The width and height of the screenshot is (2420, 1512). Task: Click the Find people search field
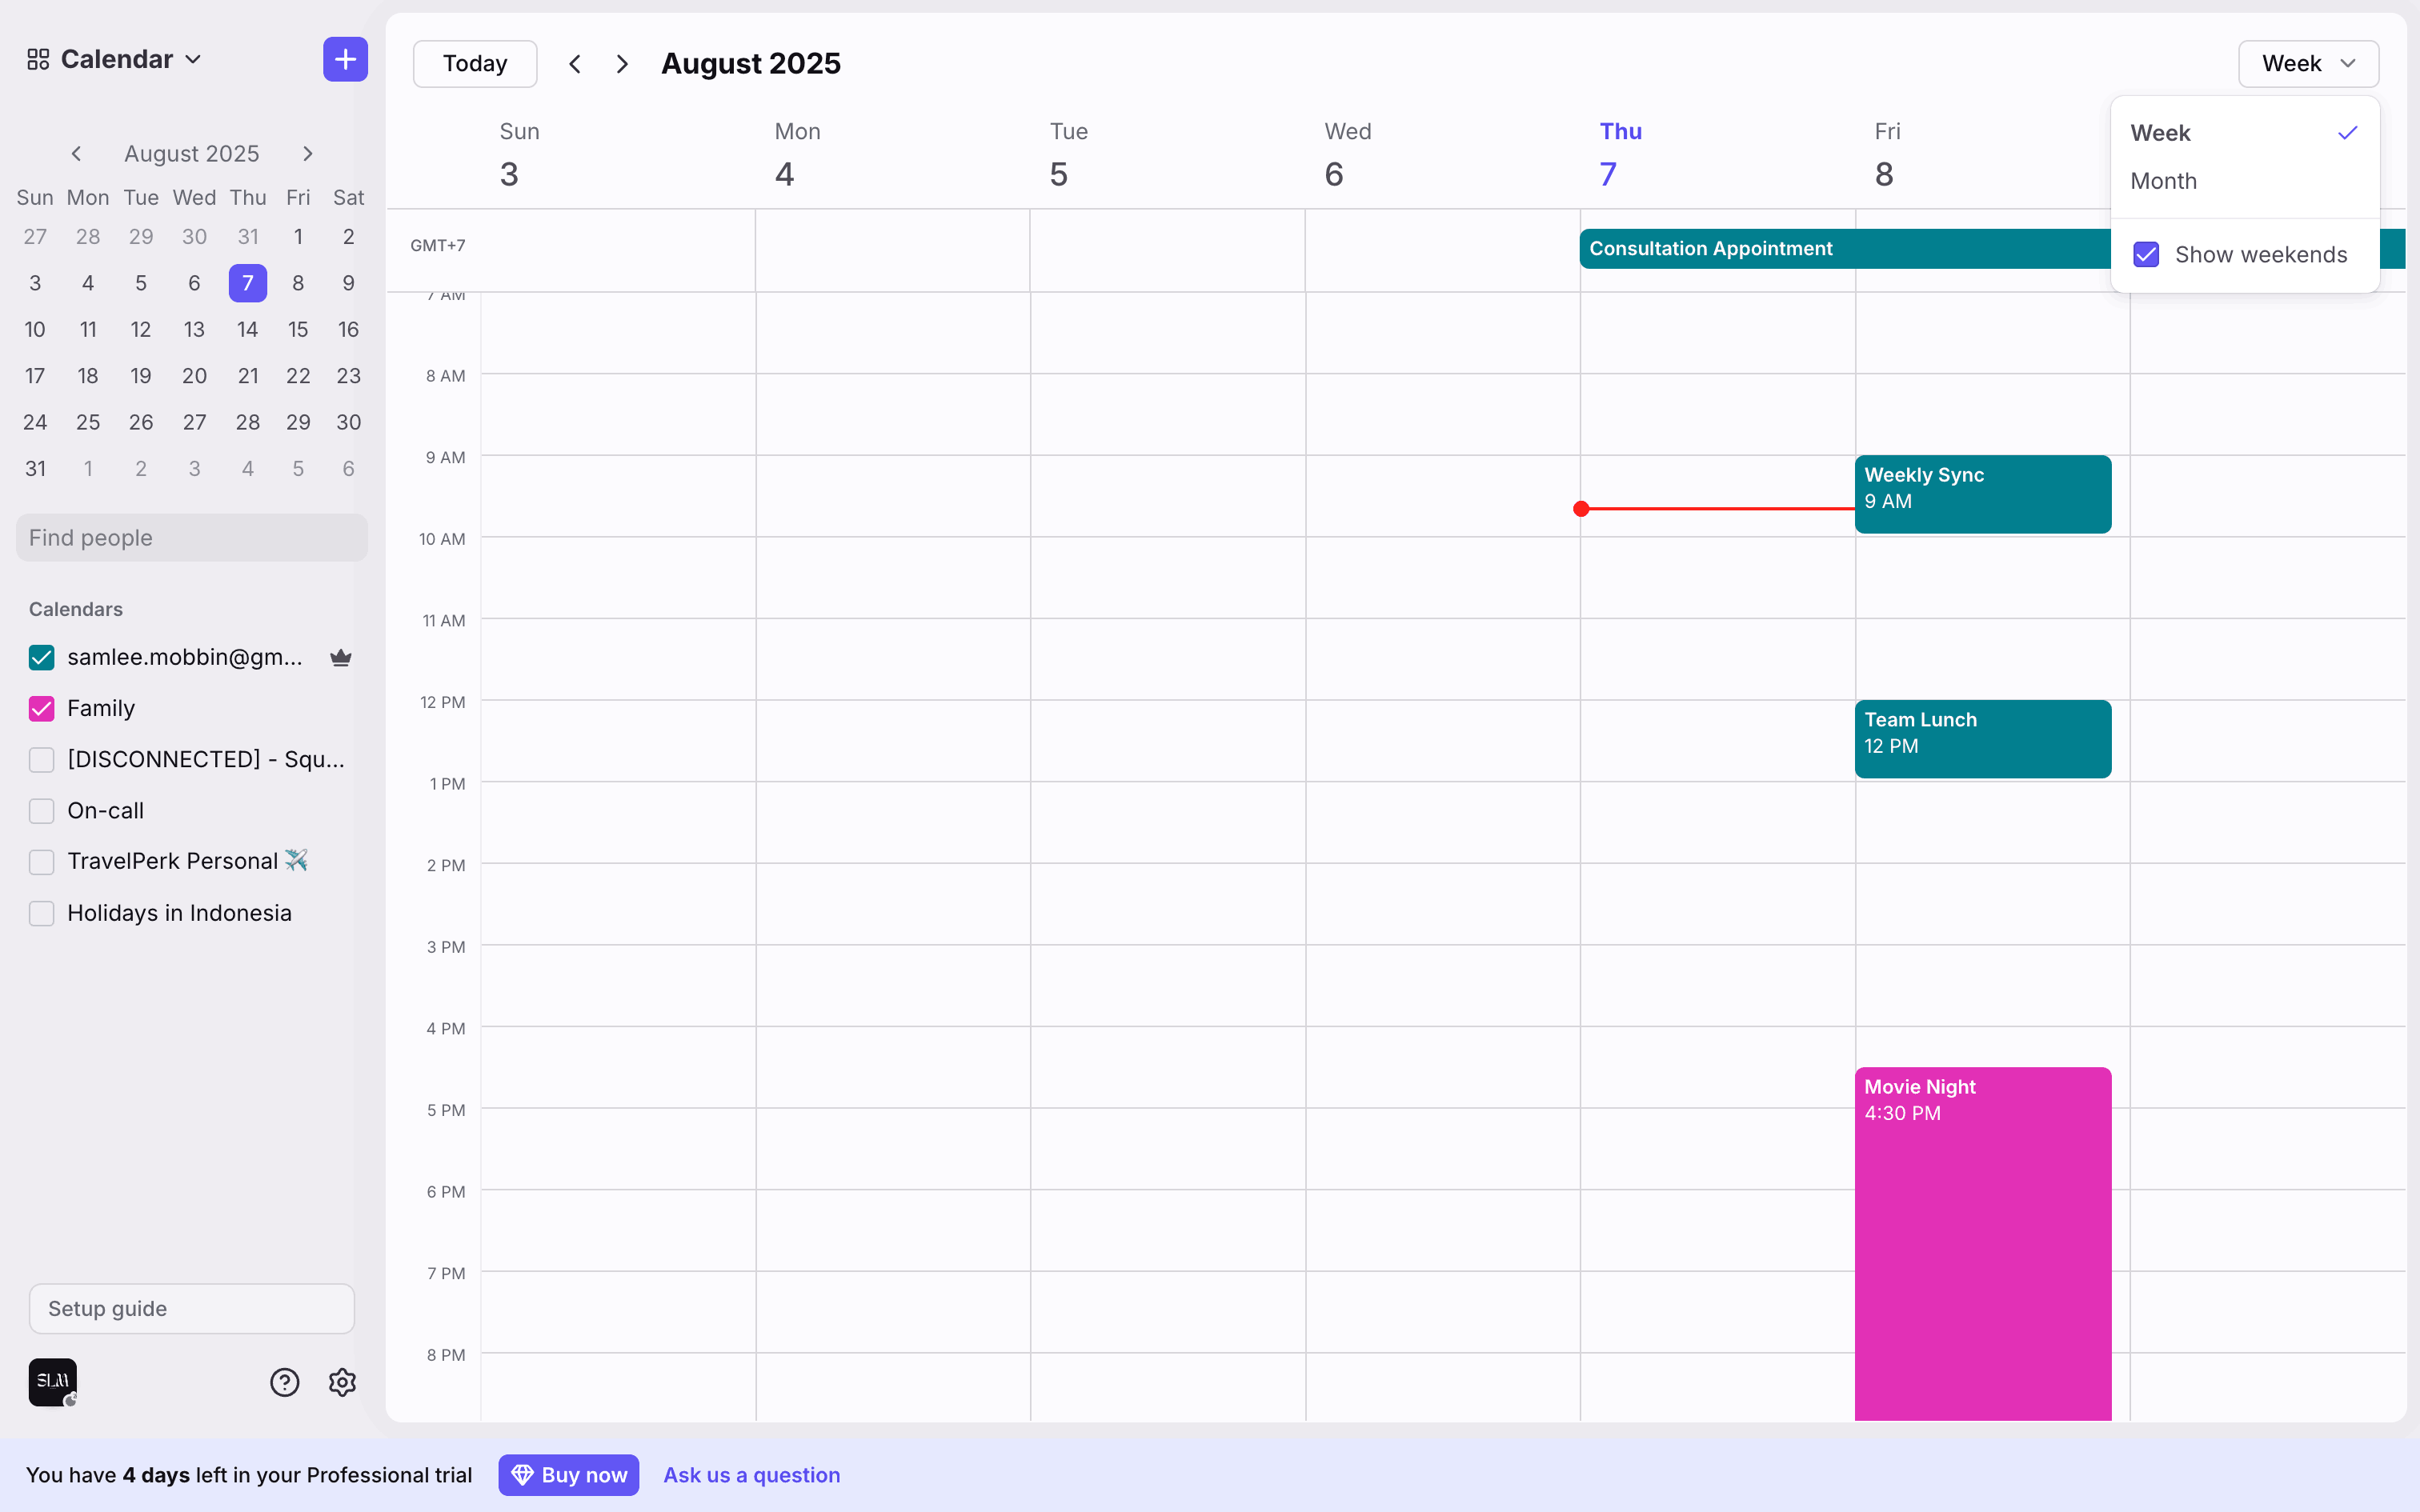click(191, 538)
